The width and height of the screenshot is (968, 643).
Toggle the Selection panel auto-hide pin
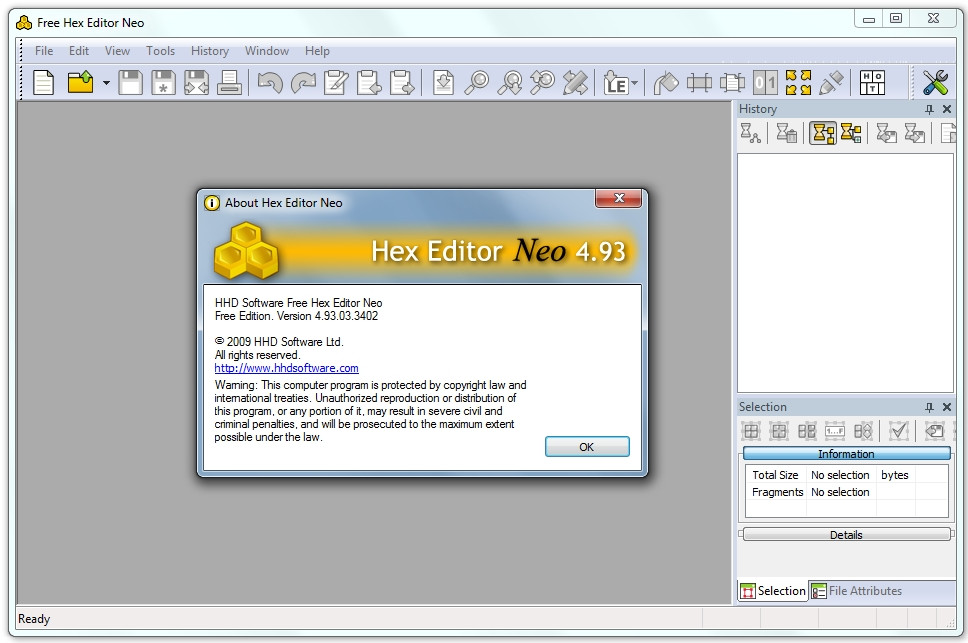point(929,407)
